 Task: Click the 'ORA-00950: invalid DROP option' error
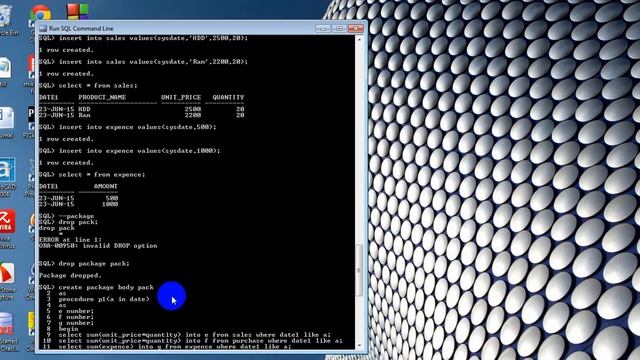tap(98, 246)
